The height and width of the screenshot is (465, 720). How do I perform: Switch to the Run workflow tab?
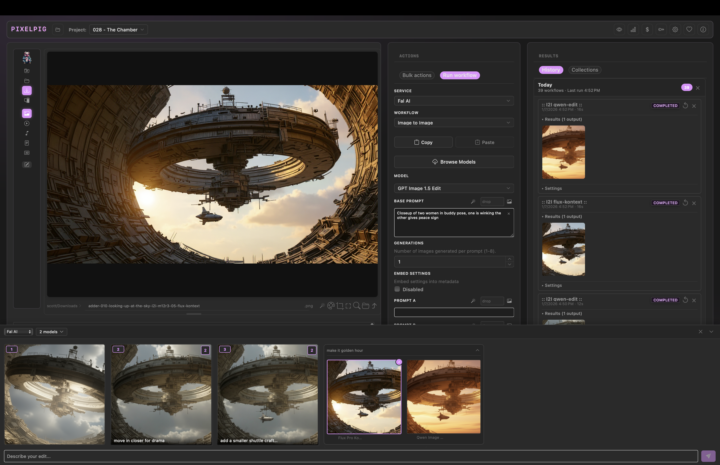tap(460, 75)
